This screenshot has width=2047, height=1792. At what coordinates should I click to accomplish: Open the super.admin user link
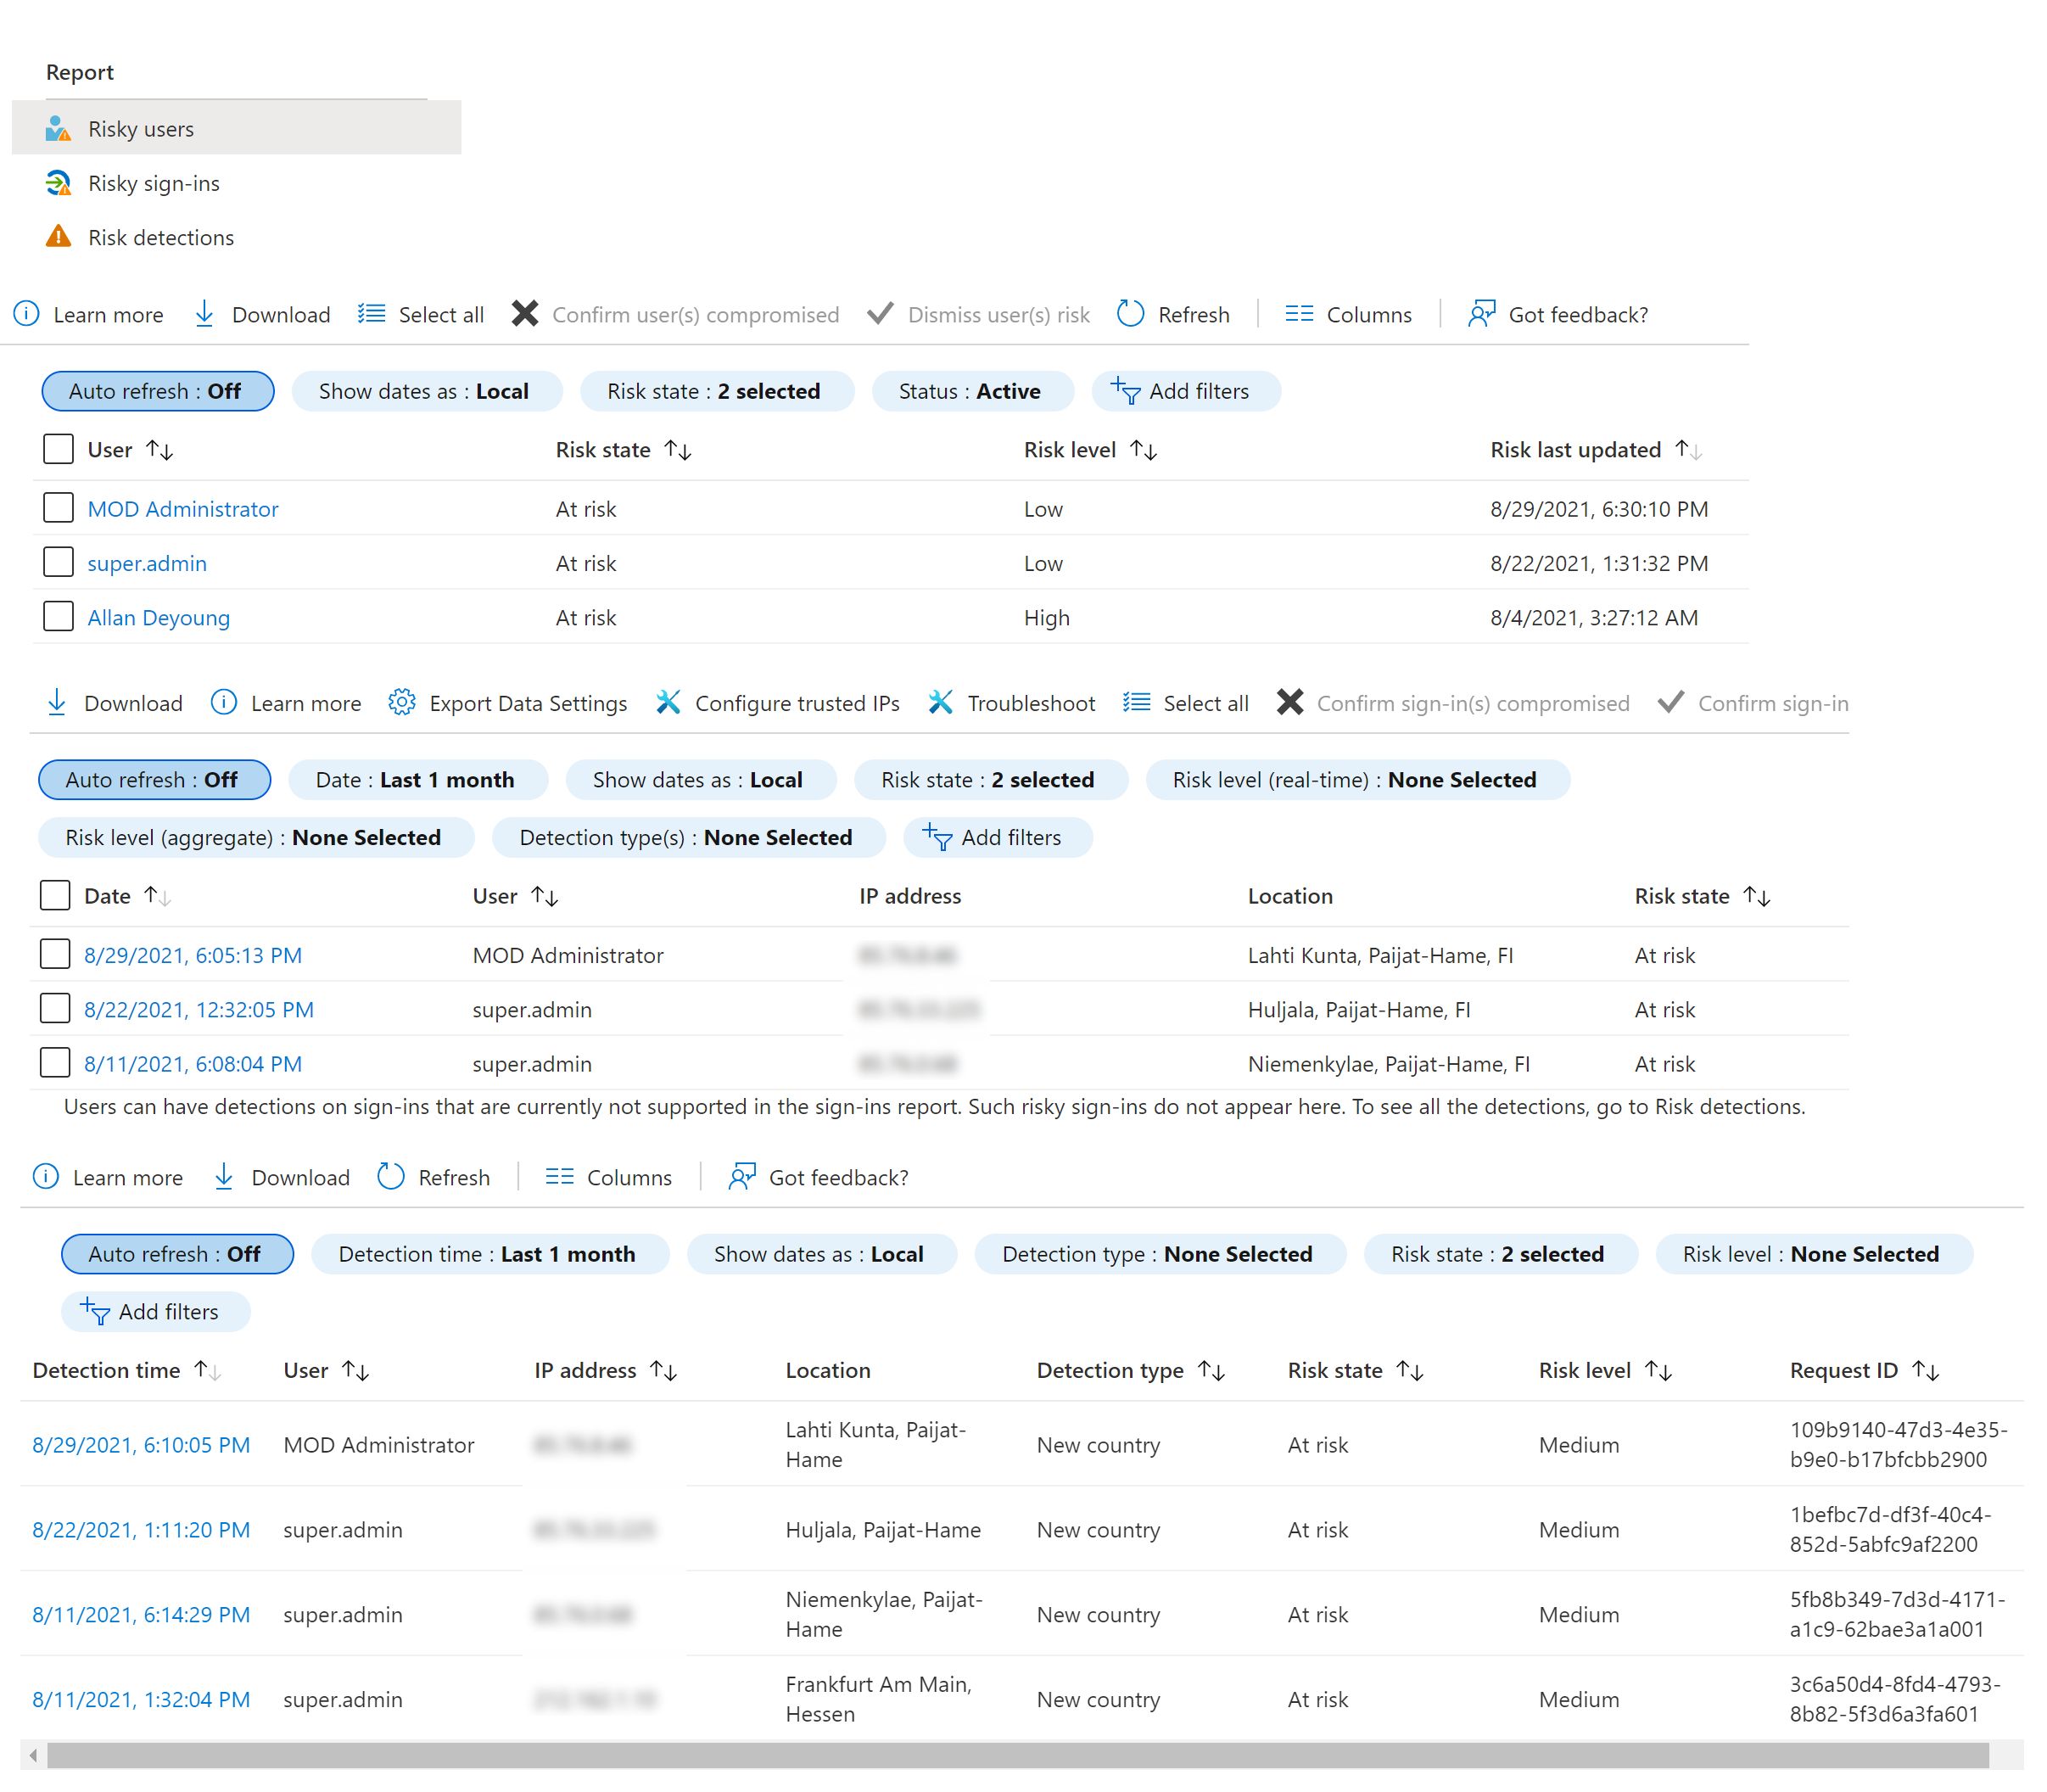pyautogui.click(x=147, y=563)
